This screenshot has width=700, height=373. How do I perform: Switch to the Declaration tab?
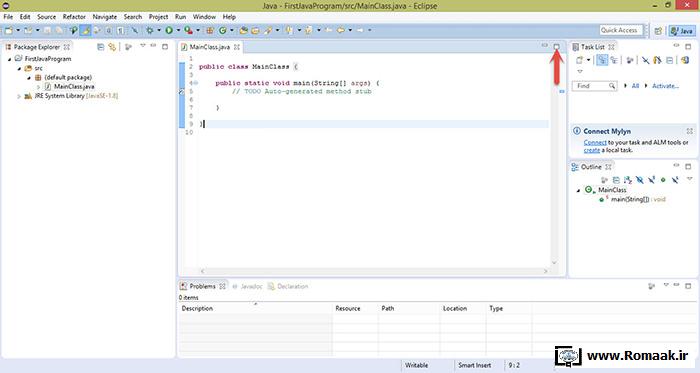tap(288, 286)
